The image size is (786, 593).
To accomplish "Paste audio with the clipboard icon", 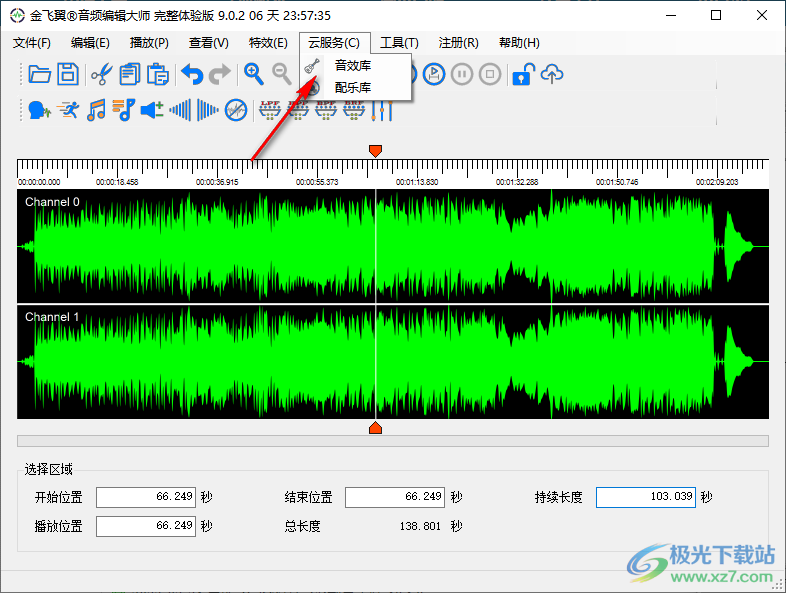I will click(158, 75).
